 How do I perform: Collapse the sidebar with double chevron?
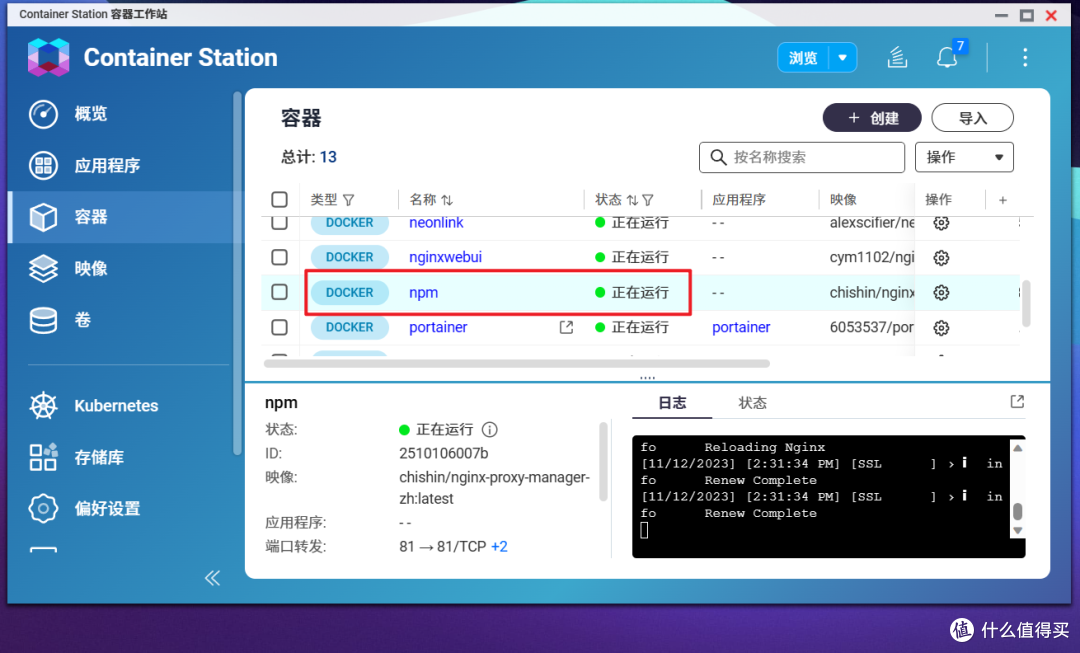pos(212,578)
